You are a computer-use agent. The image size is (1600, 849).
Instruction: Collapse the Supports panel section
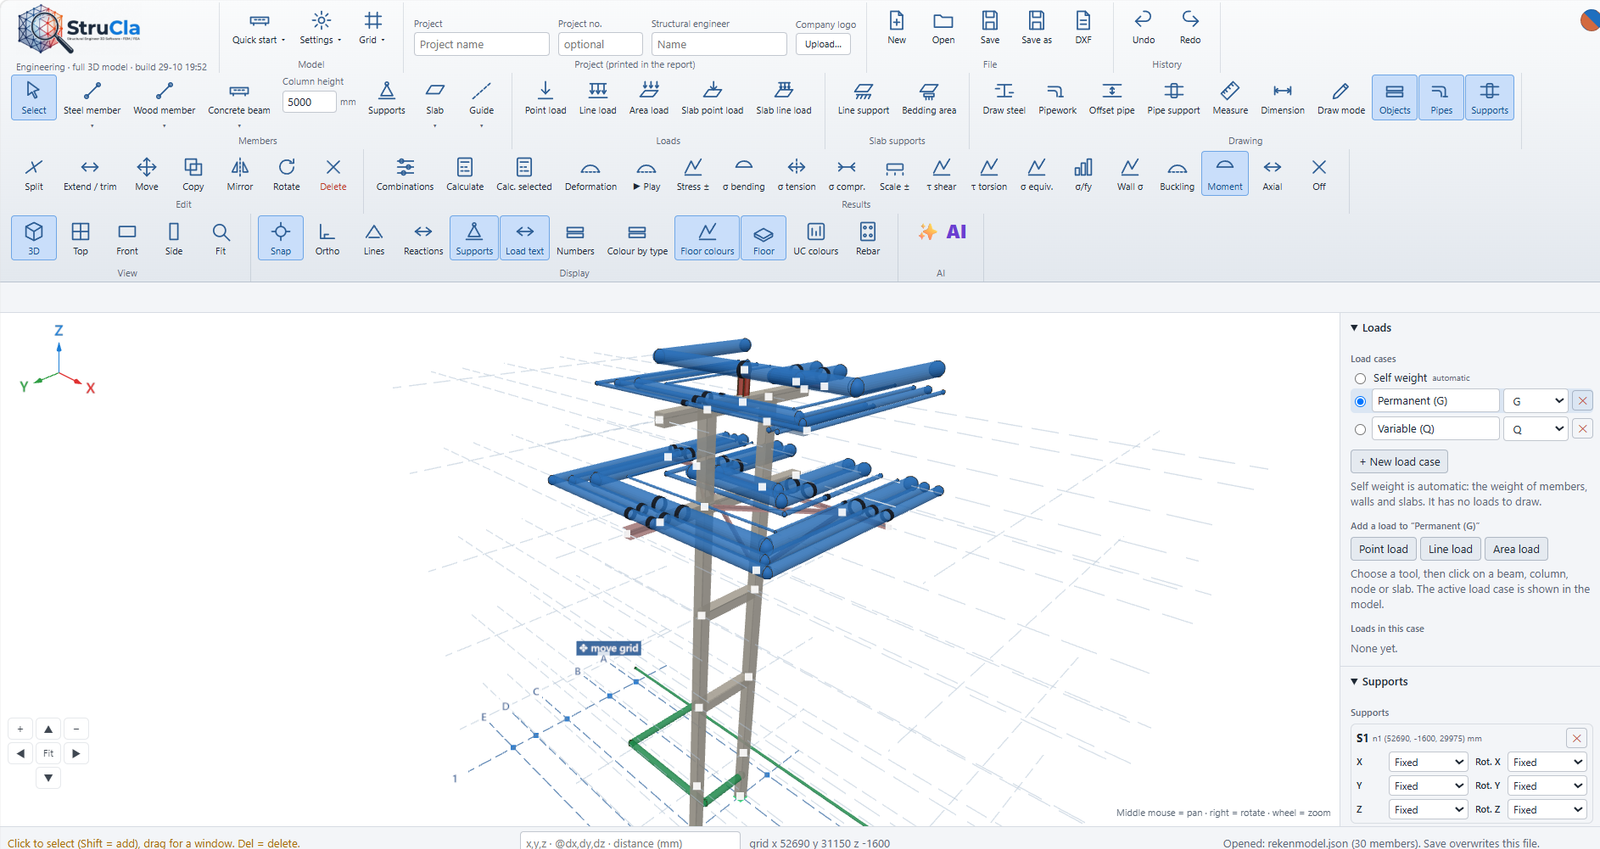(1379, 682)
